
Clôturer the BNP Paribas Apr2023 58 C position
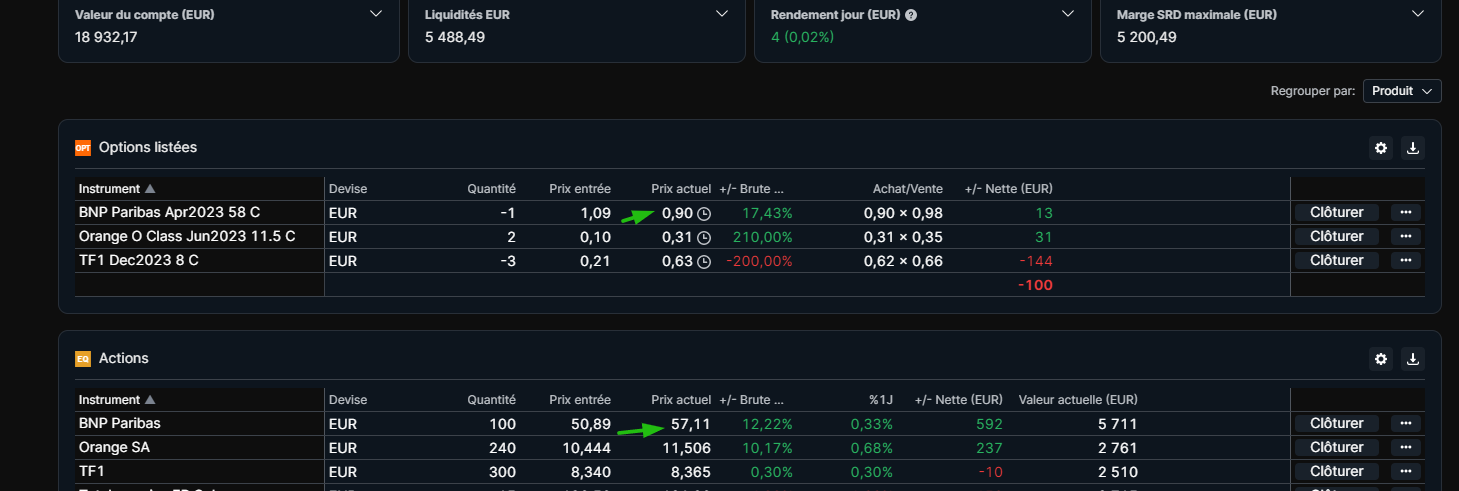point(1336,213)
